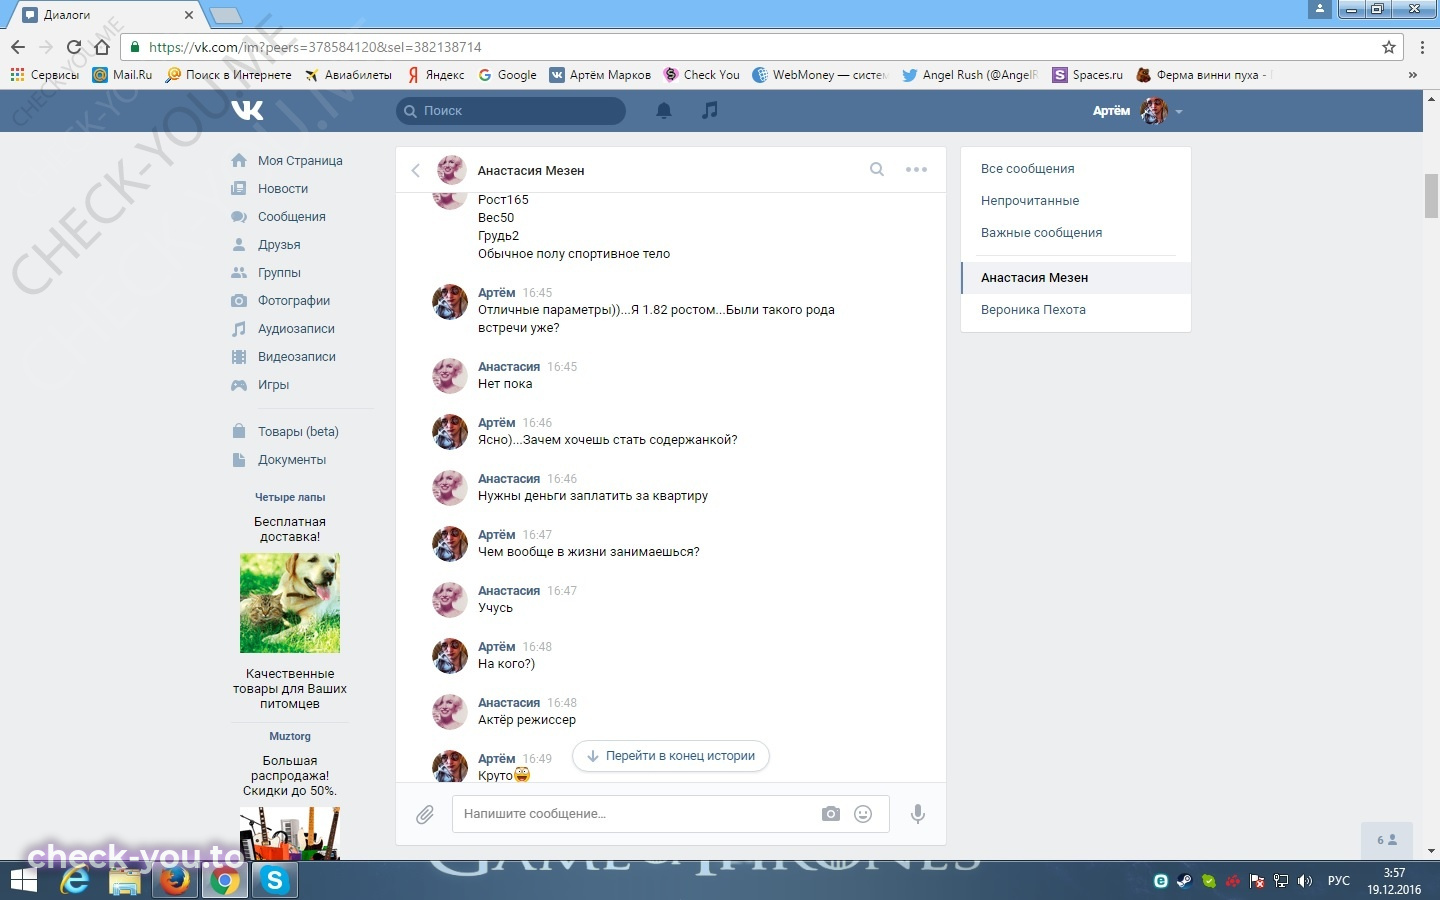Open Игры section
Image resolution: width=1440 pixels, height=900 pixels.
coord(260,385)
